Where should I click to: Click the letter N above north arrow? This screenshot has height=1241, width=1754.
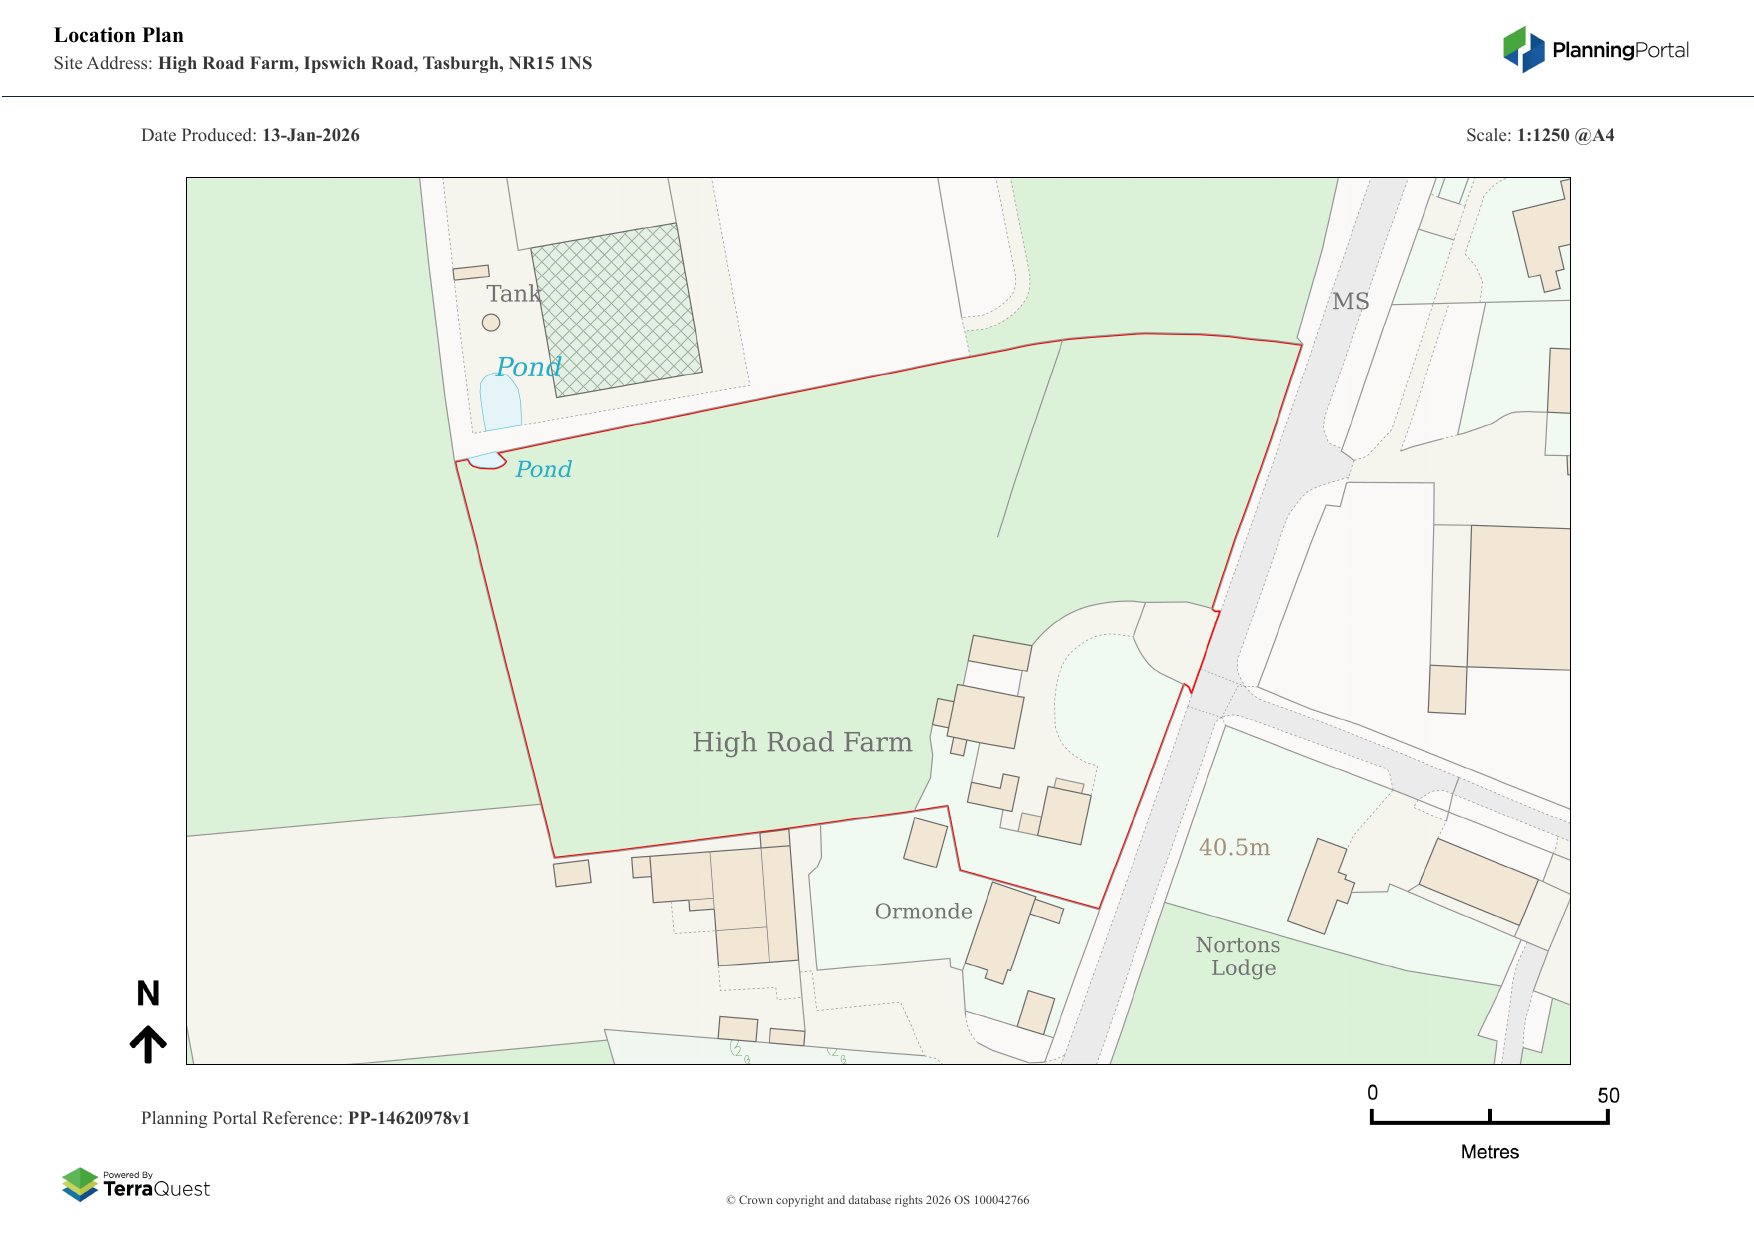coord(148,993)
